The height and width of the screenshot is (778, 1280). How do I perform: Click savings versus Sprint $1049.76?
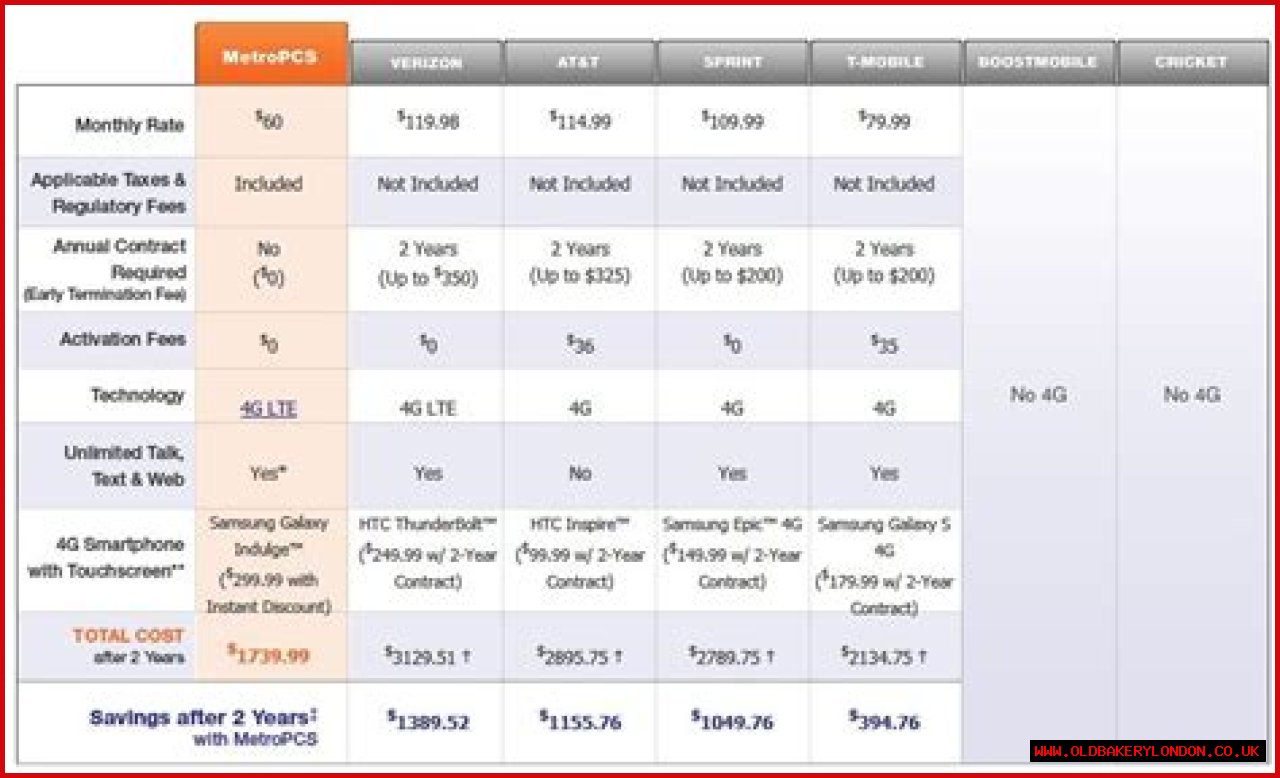732,720
